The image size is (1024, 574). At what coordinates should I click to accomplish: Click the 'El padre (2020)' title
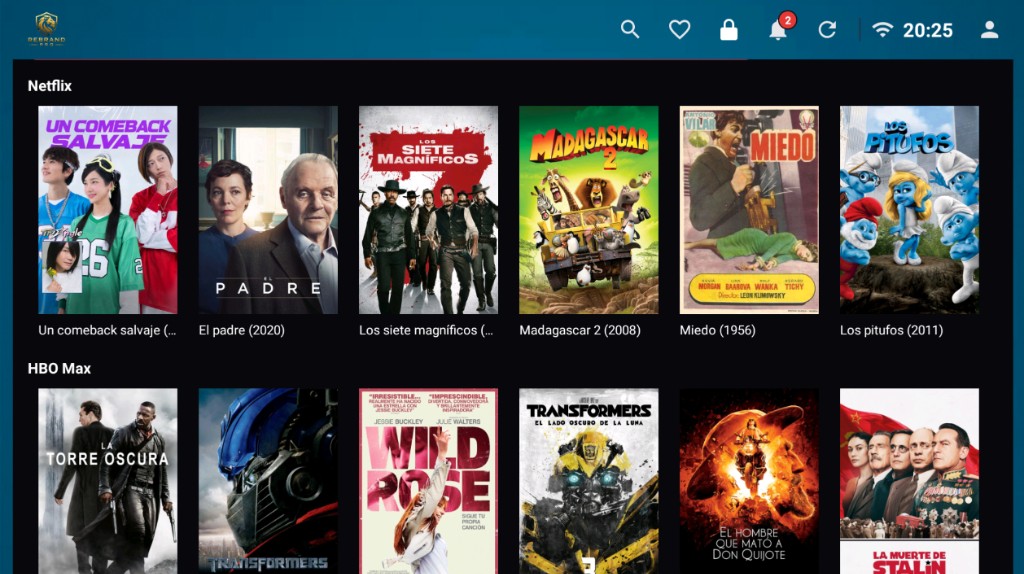point(242,330)
